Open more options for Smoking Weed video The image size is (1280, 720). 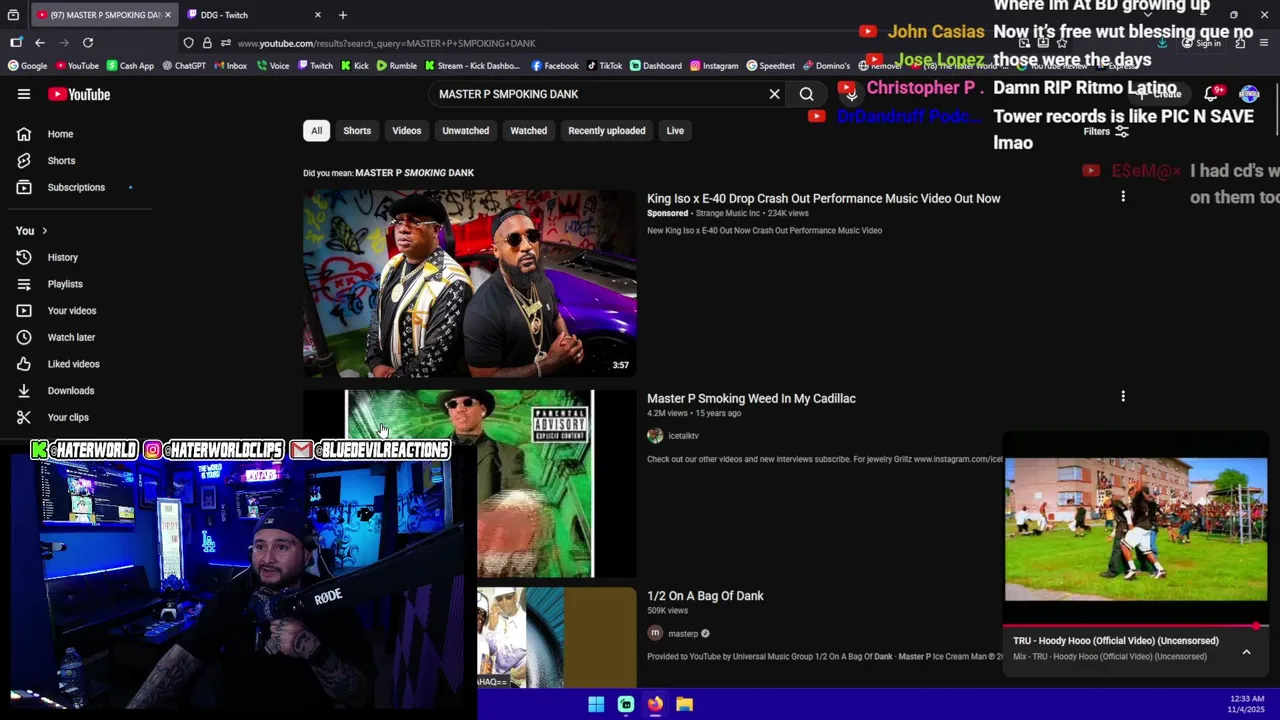tap(1123, 397)
